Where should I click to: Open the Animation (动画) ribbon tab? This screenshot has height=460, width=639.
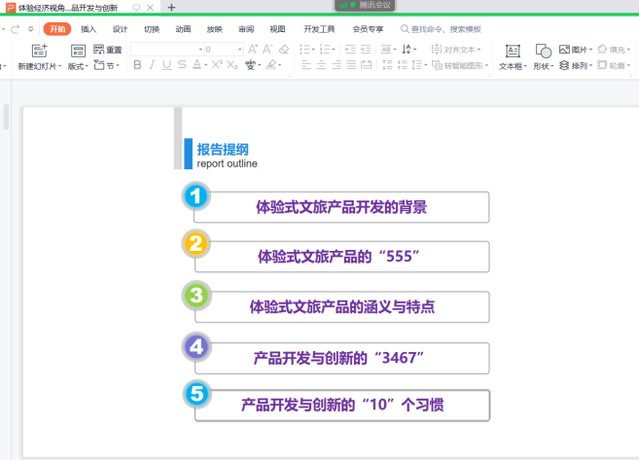(183, 29)
